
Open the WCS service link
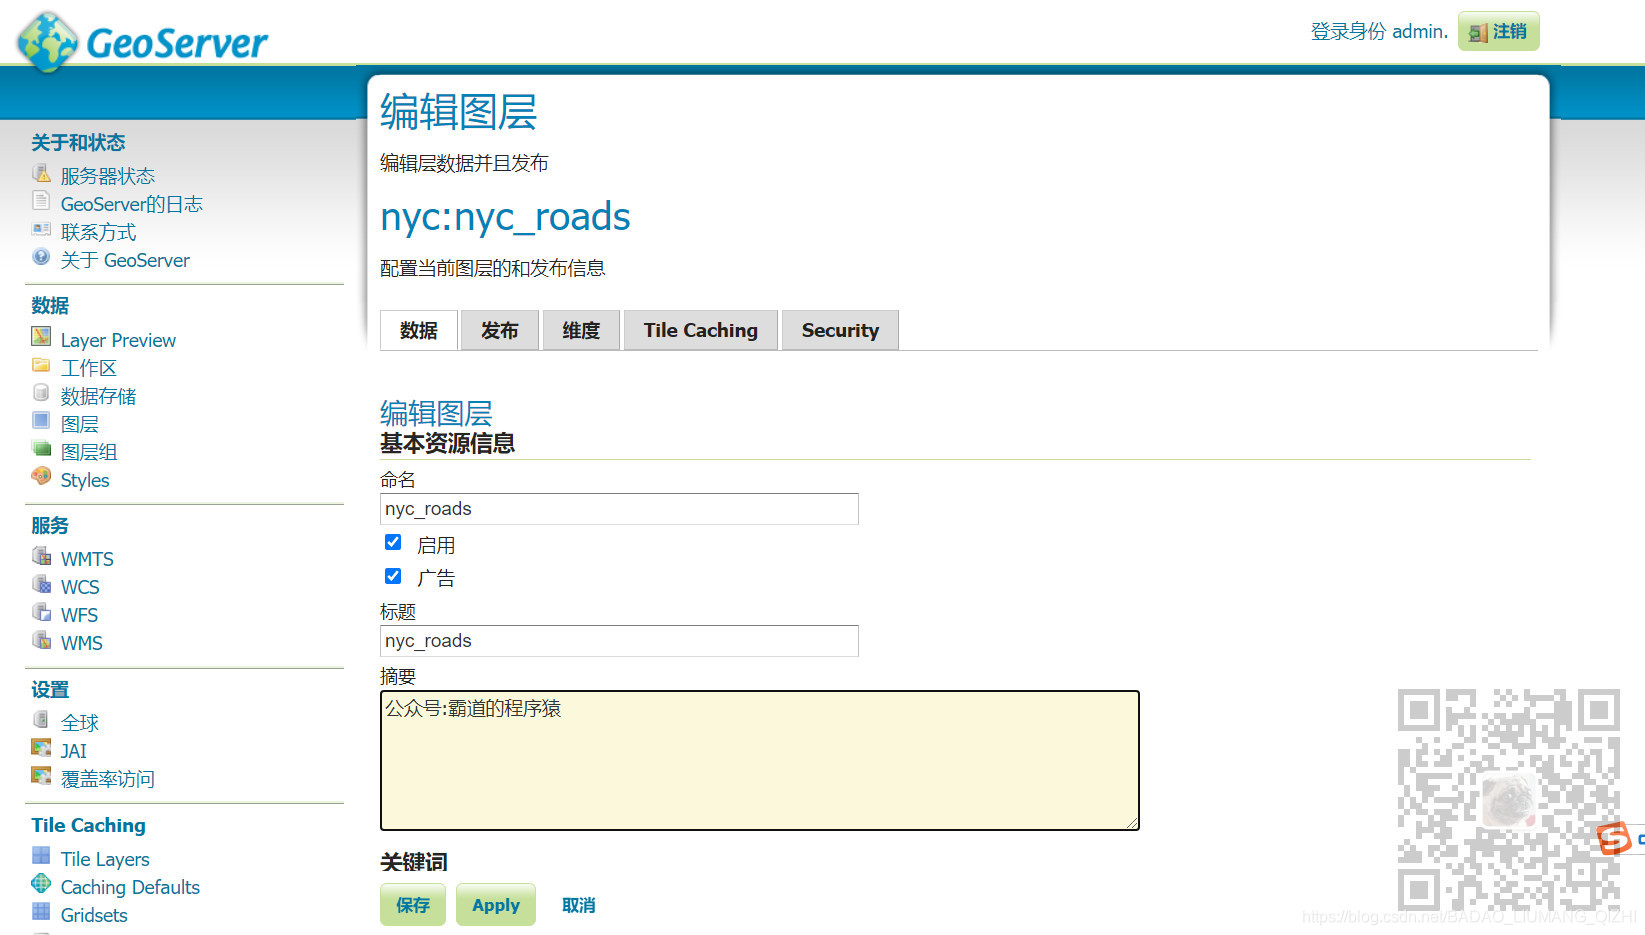point(80,587)
